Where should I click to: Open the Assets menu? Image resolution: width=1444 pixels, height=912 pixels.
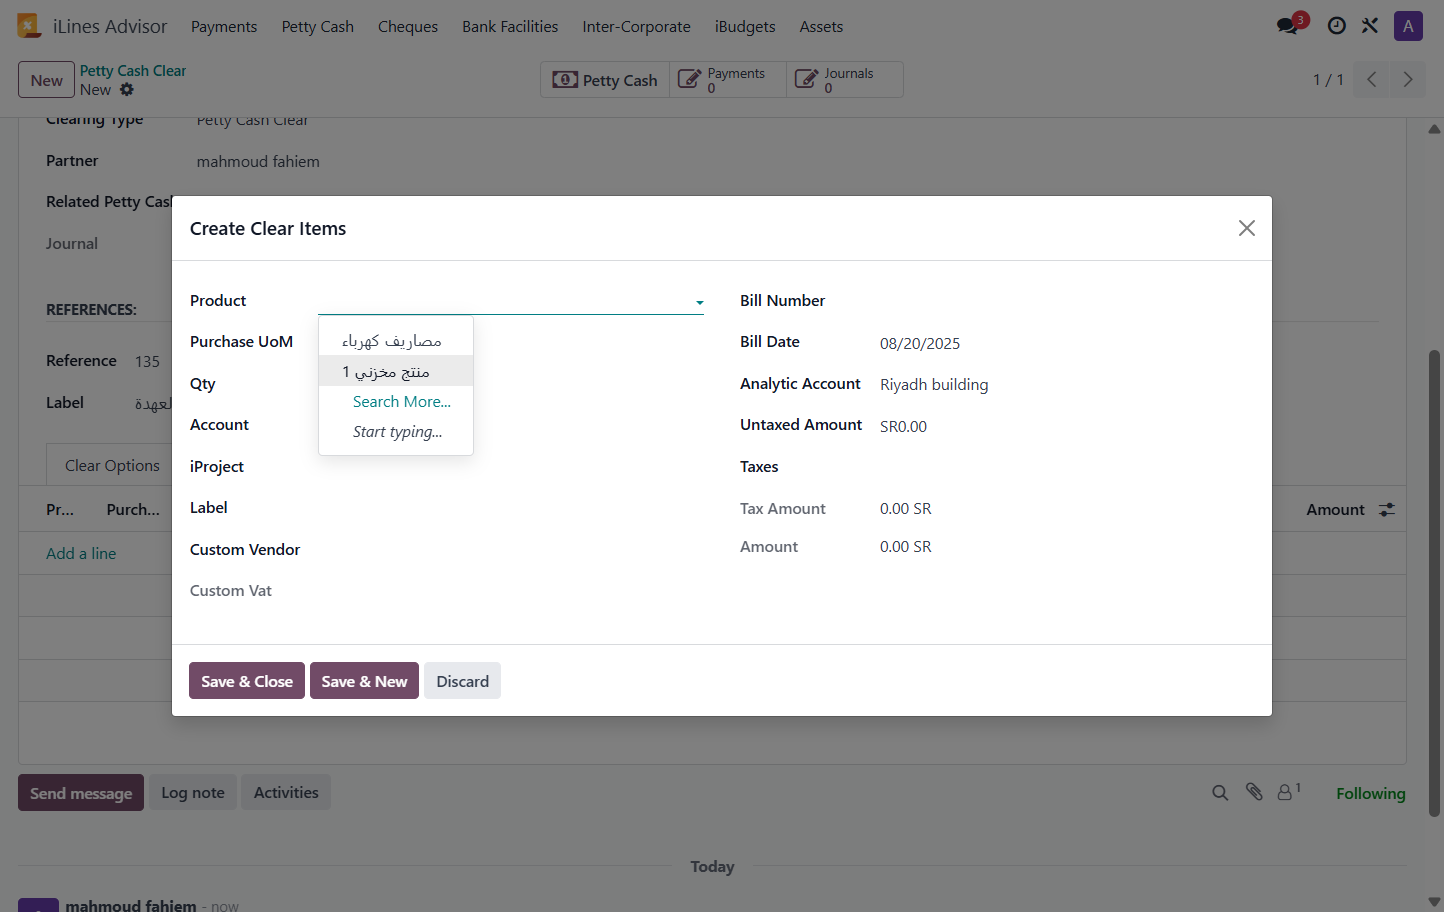[821, 27]
